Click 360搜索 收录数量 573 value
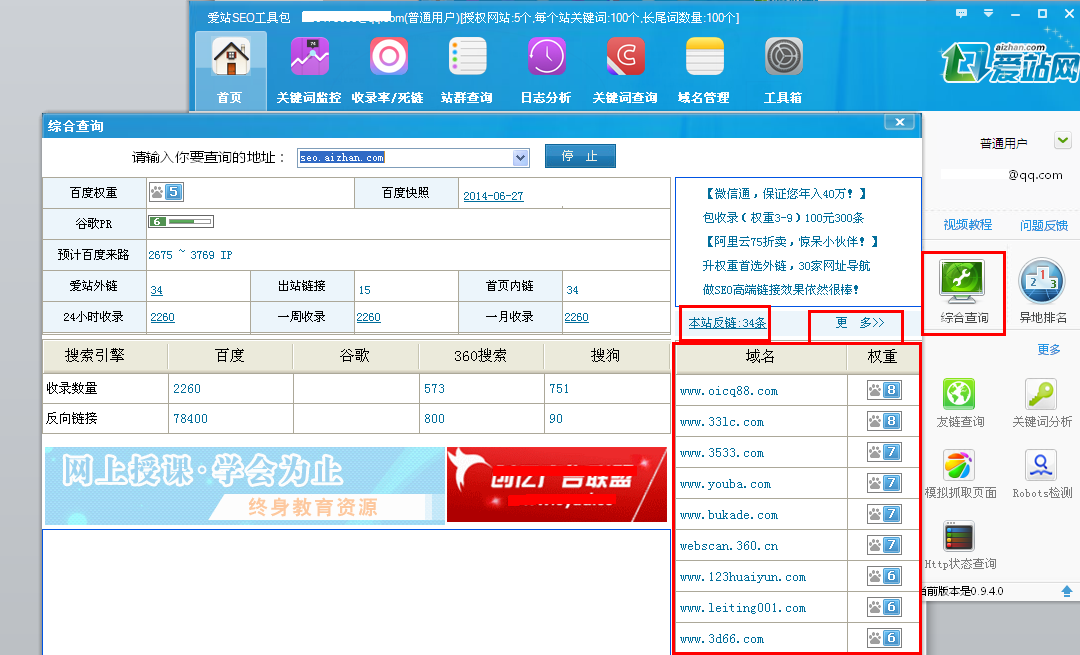The width and height of the screenshot is (1080, 655). pos(434,389)
